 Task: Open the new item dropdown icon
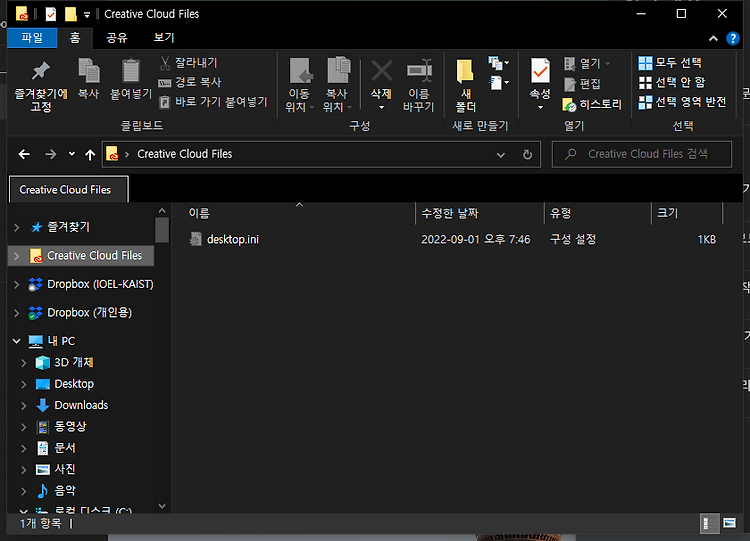[498, 63]
